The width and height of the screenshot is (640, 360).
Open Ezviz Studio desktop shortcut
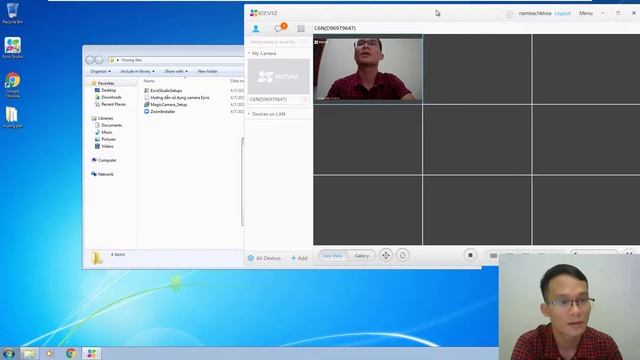click(x=13, y=48)
